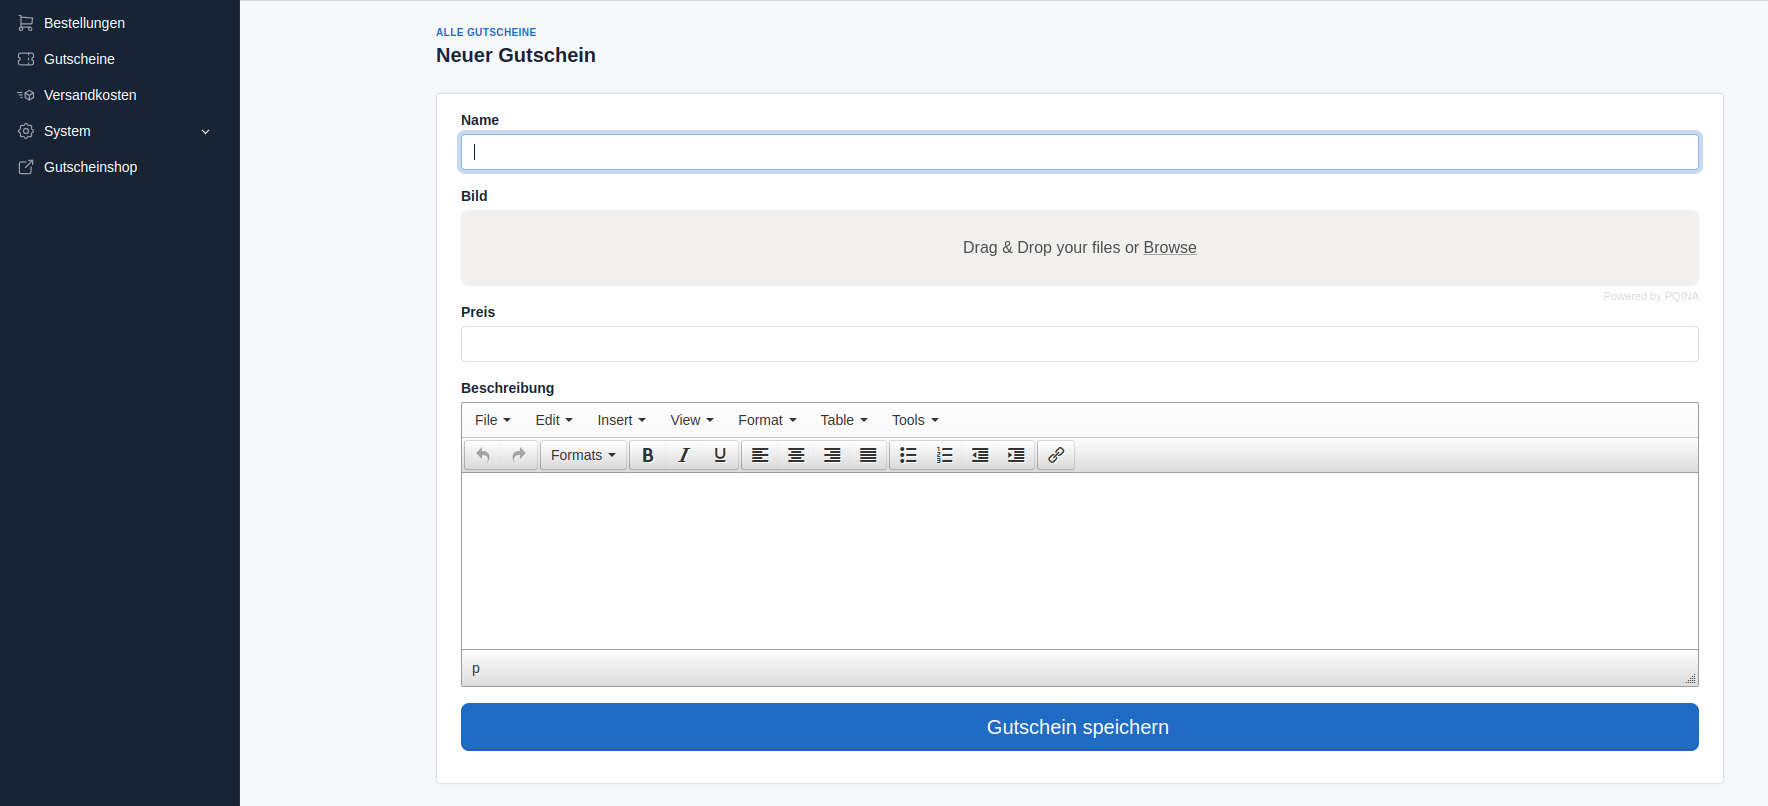This screenshot has width=1768, height=806.
Task: Focus the Preis input field
Action: [x=1080, y=344]
